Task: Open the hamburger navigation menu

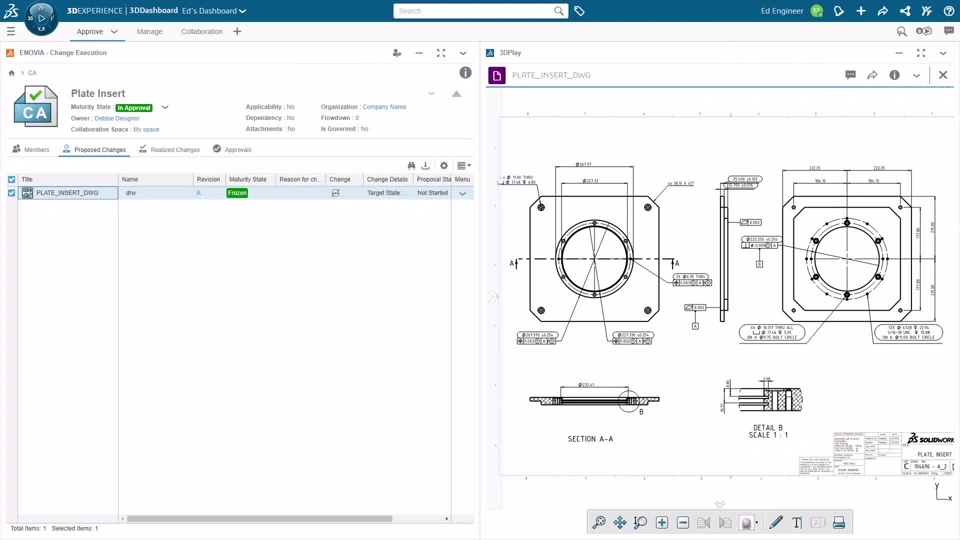Action: (10, 31)
